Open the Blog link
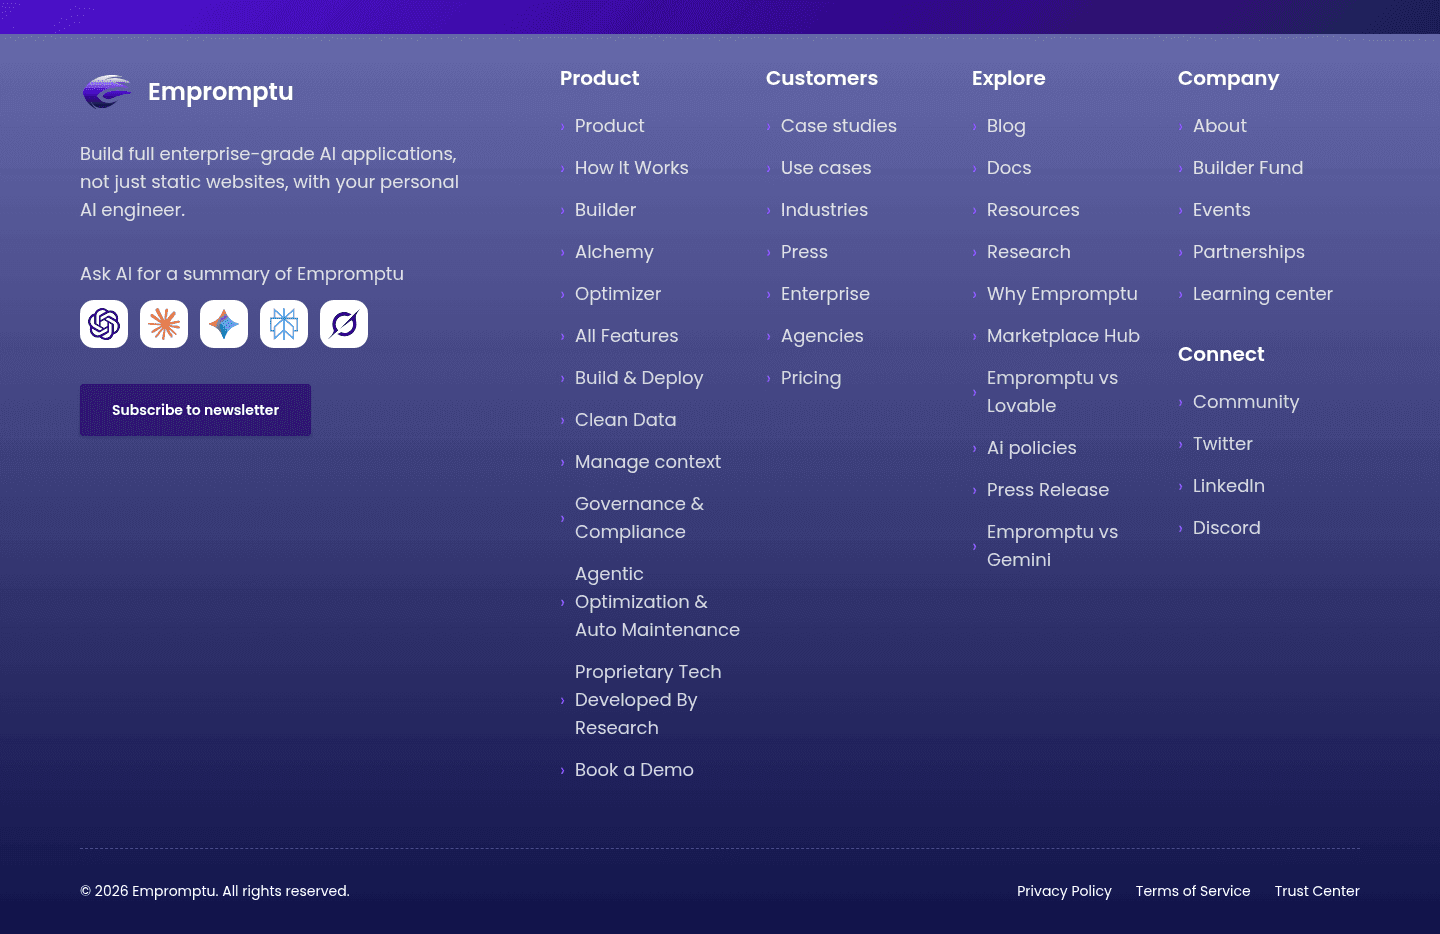 click(1006, 126)
